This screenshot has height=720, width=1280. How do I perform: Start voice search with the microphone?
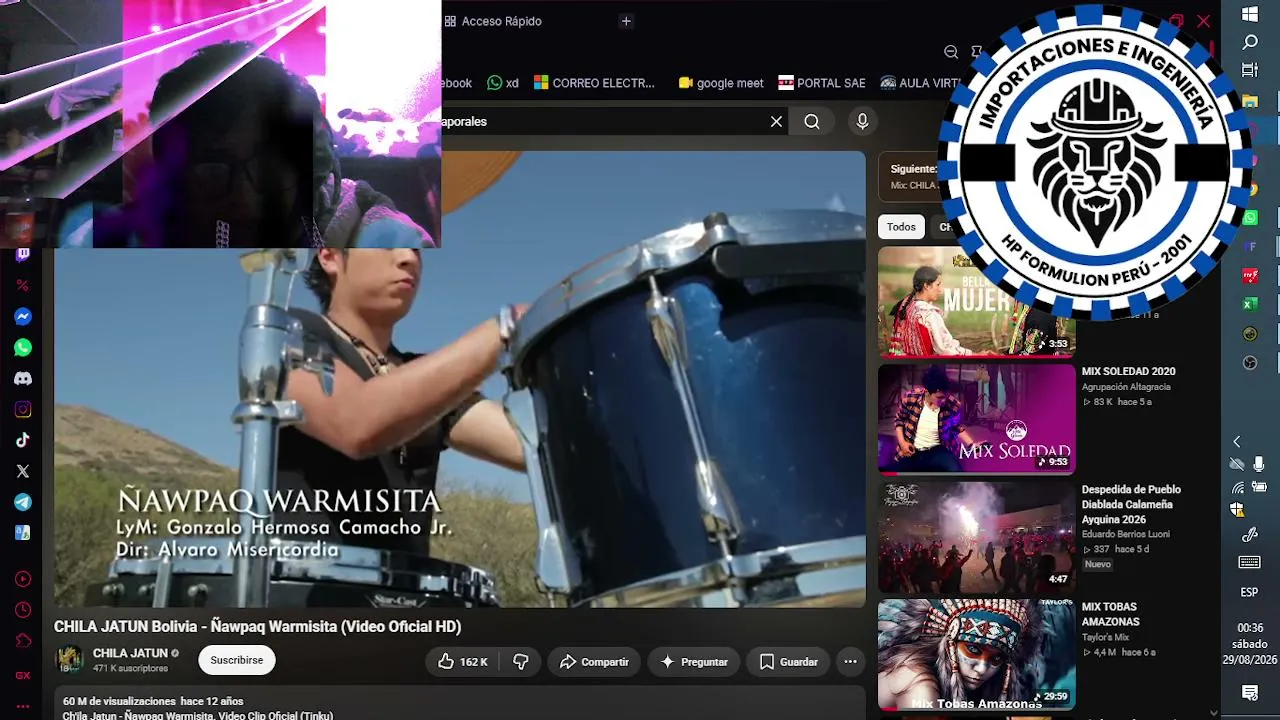(863, 122)
